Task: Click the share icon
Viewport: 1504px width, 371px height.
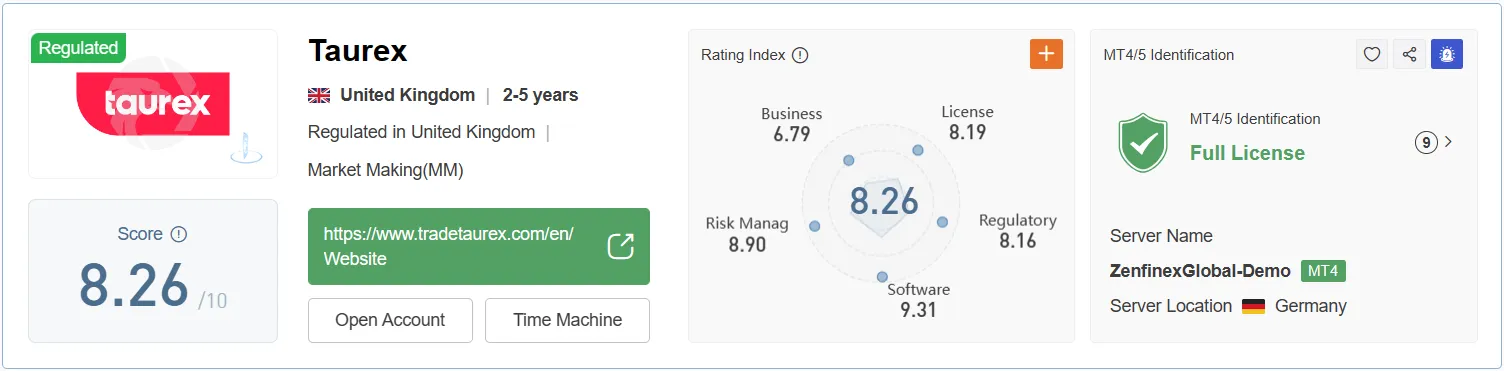Action: tap(1409, 54)
